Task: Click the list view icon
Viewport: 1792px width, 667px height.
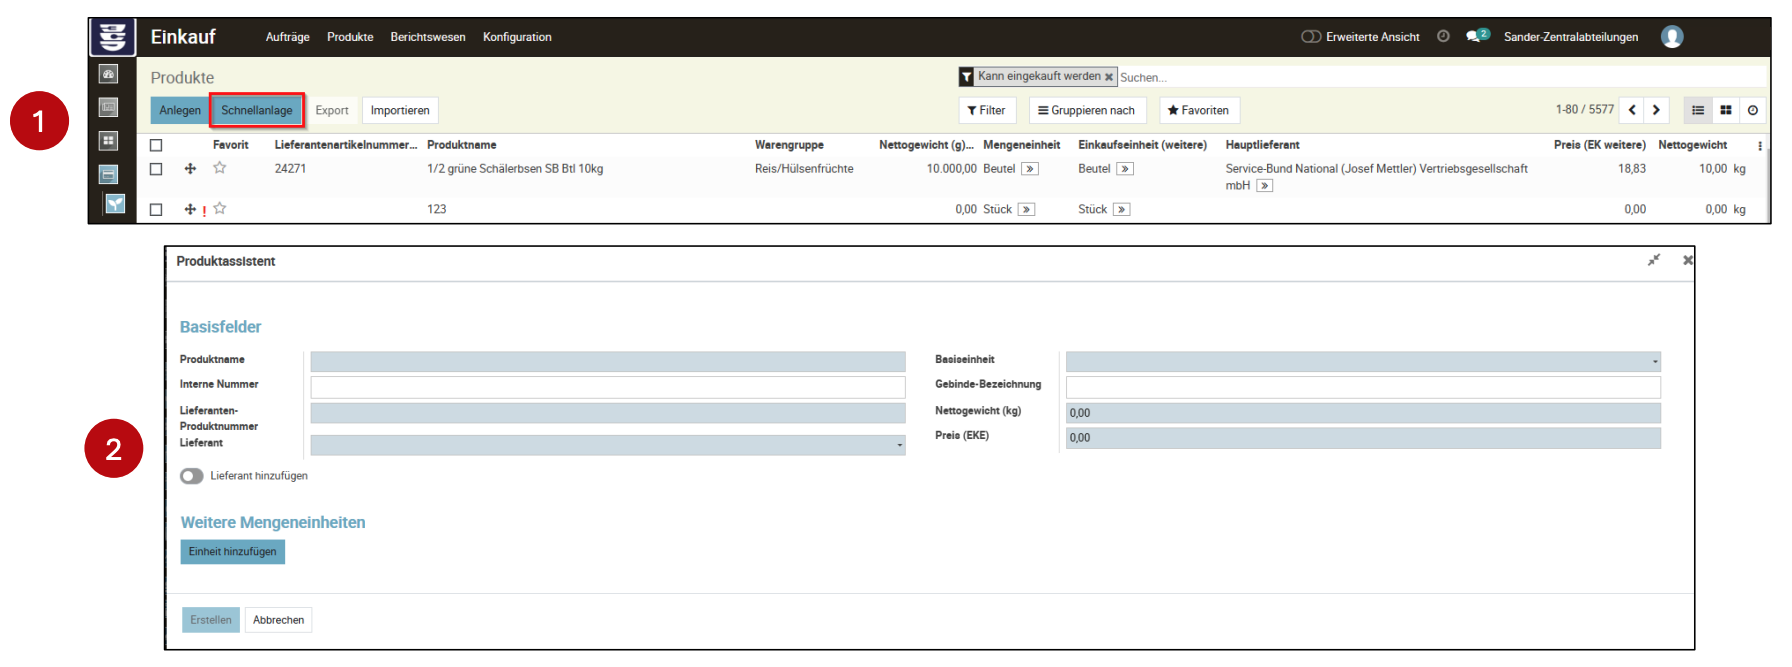Action: (1697, 110)
